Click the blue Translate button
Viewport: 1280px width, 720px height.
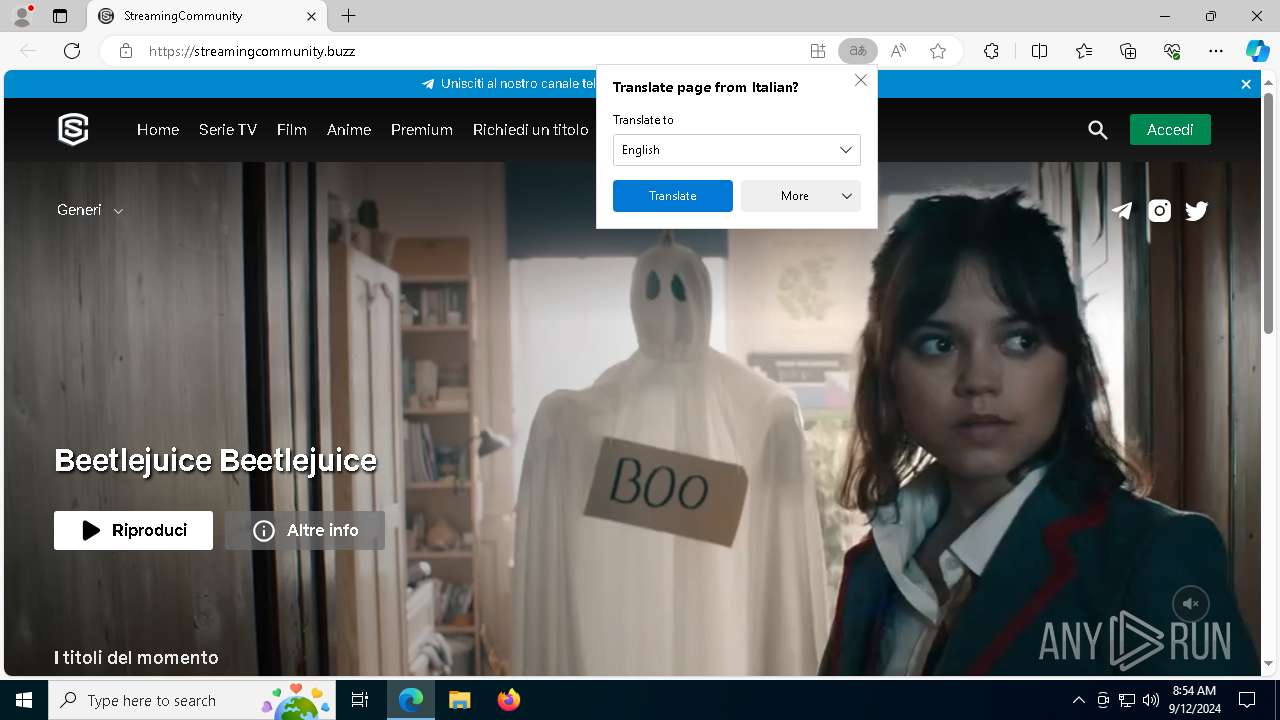click(x=673, y=196)
